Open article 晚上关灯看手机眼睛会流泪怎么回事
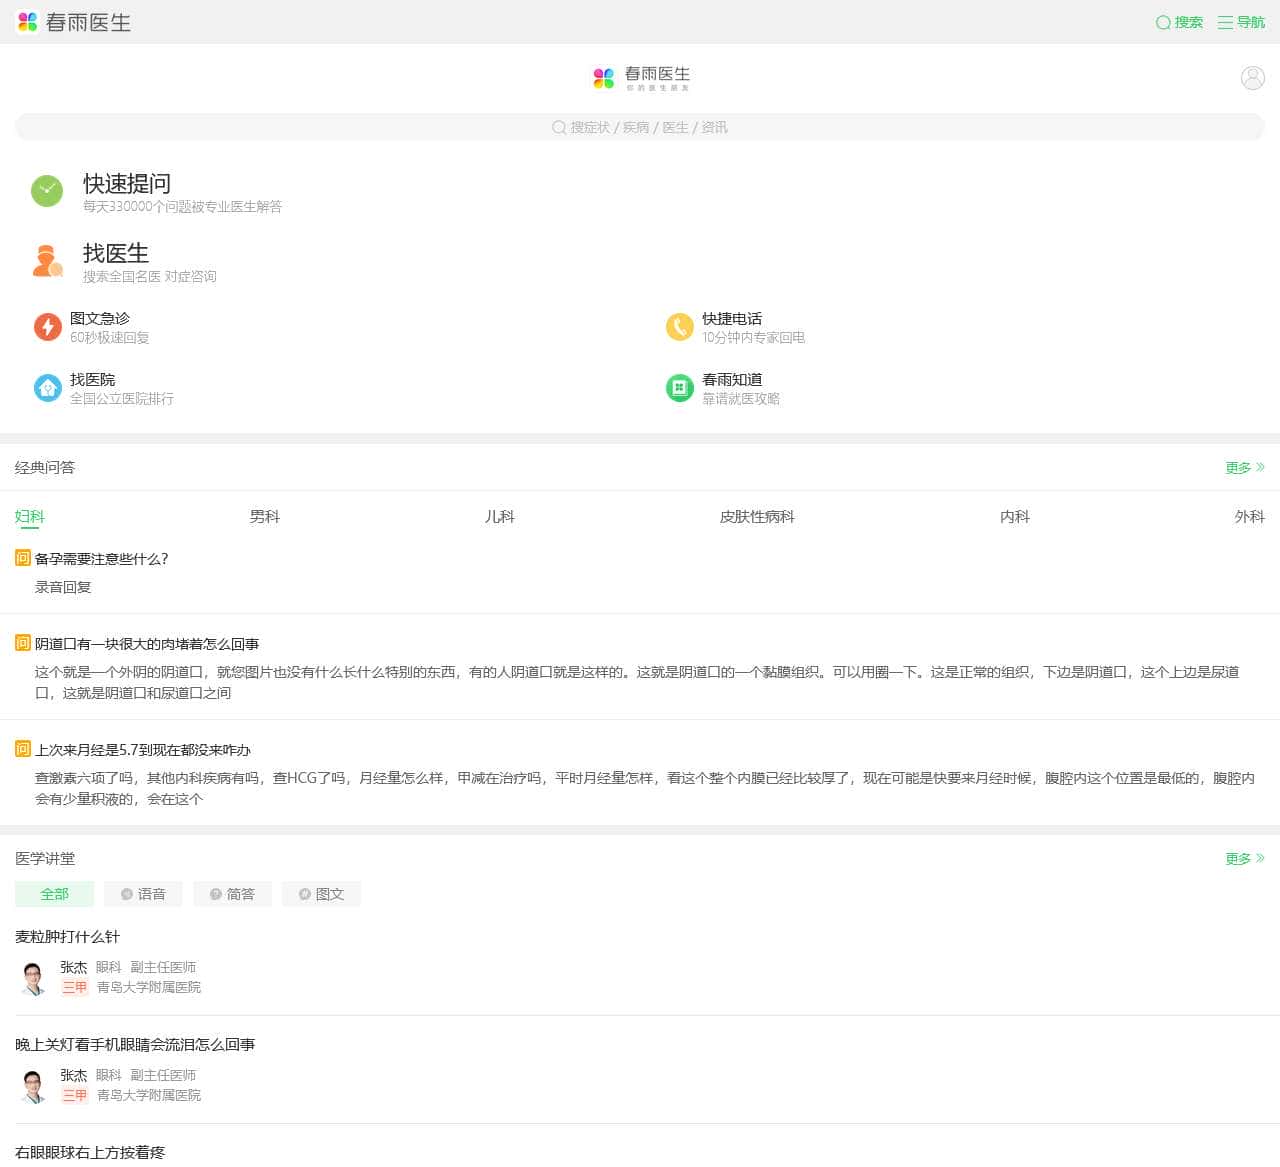The image size is (1280, 1167). pos(135,1045)
